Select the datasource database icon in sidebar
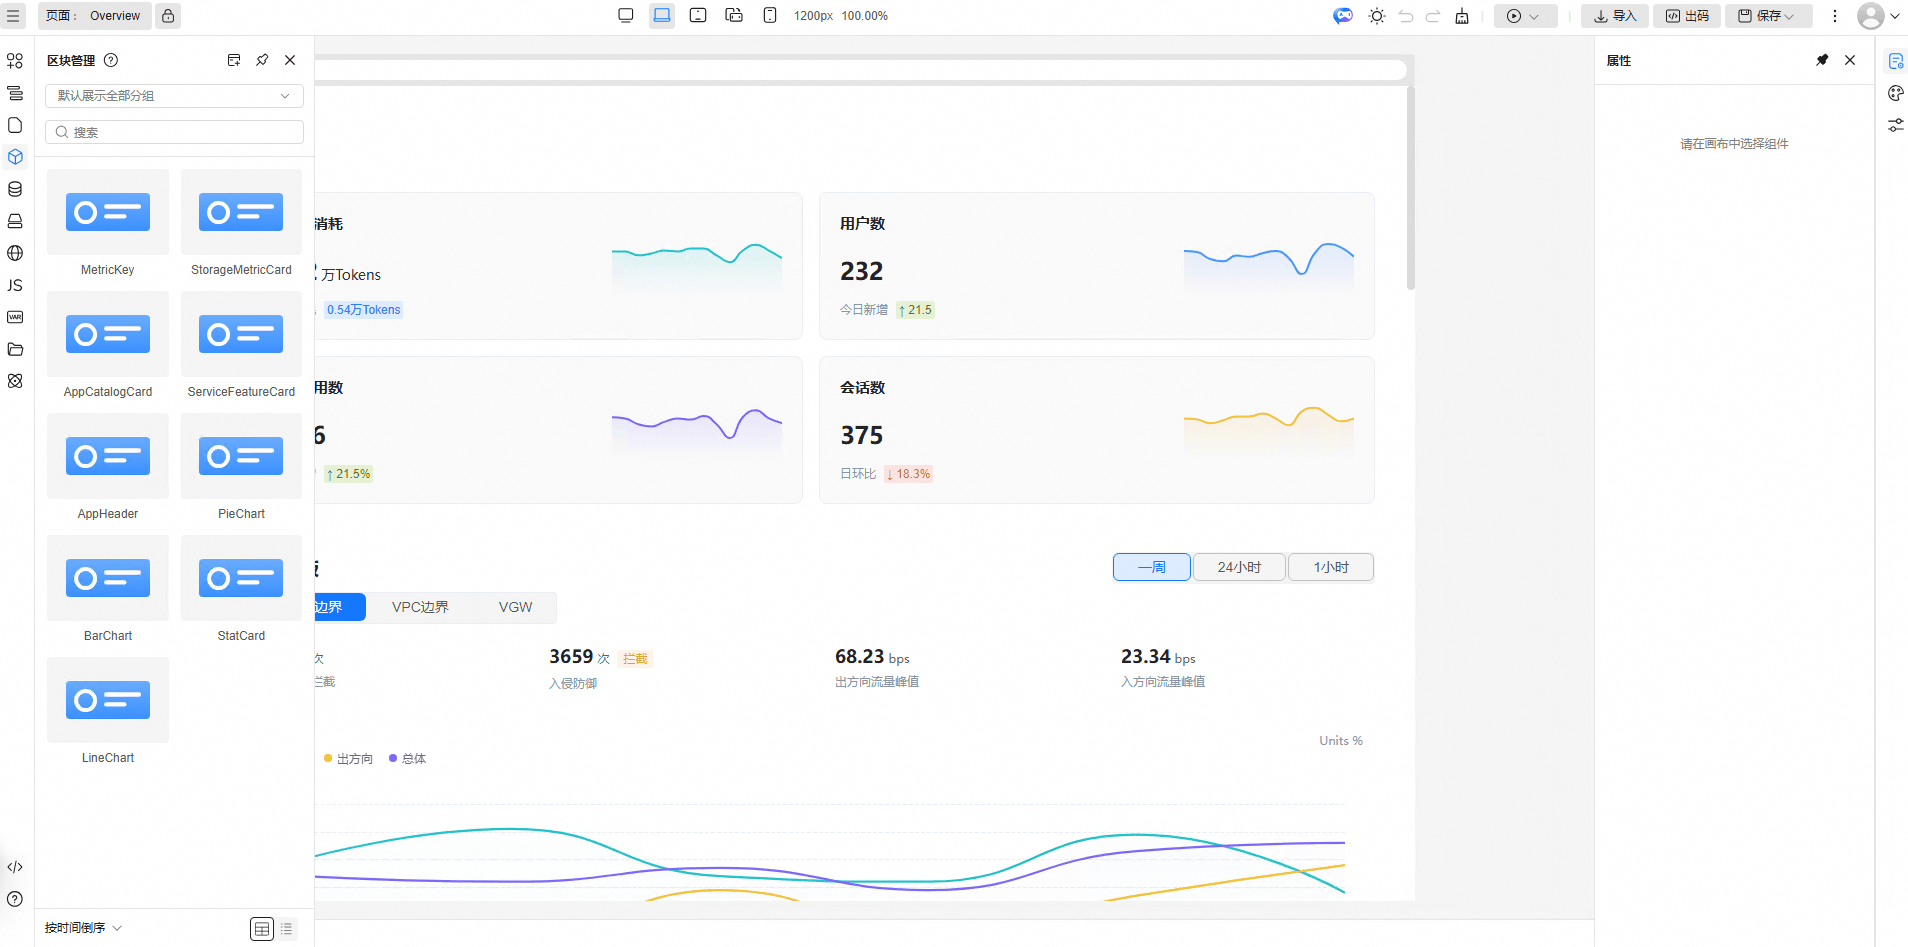 (x=15, y=189)
